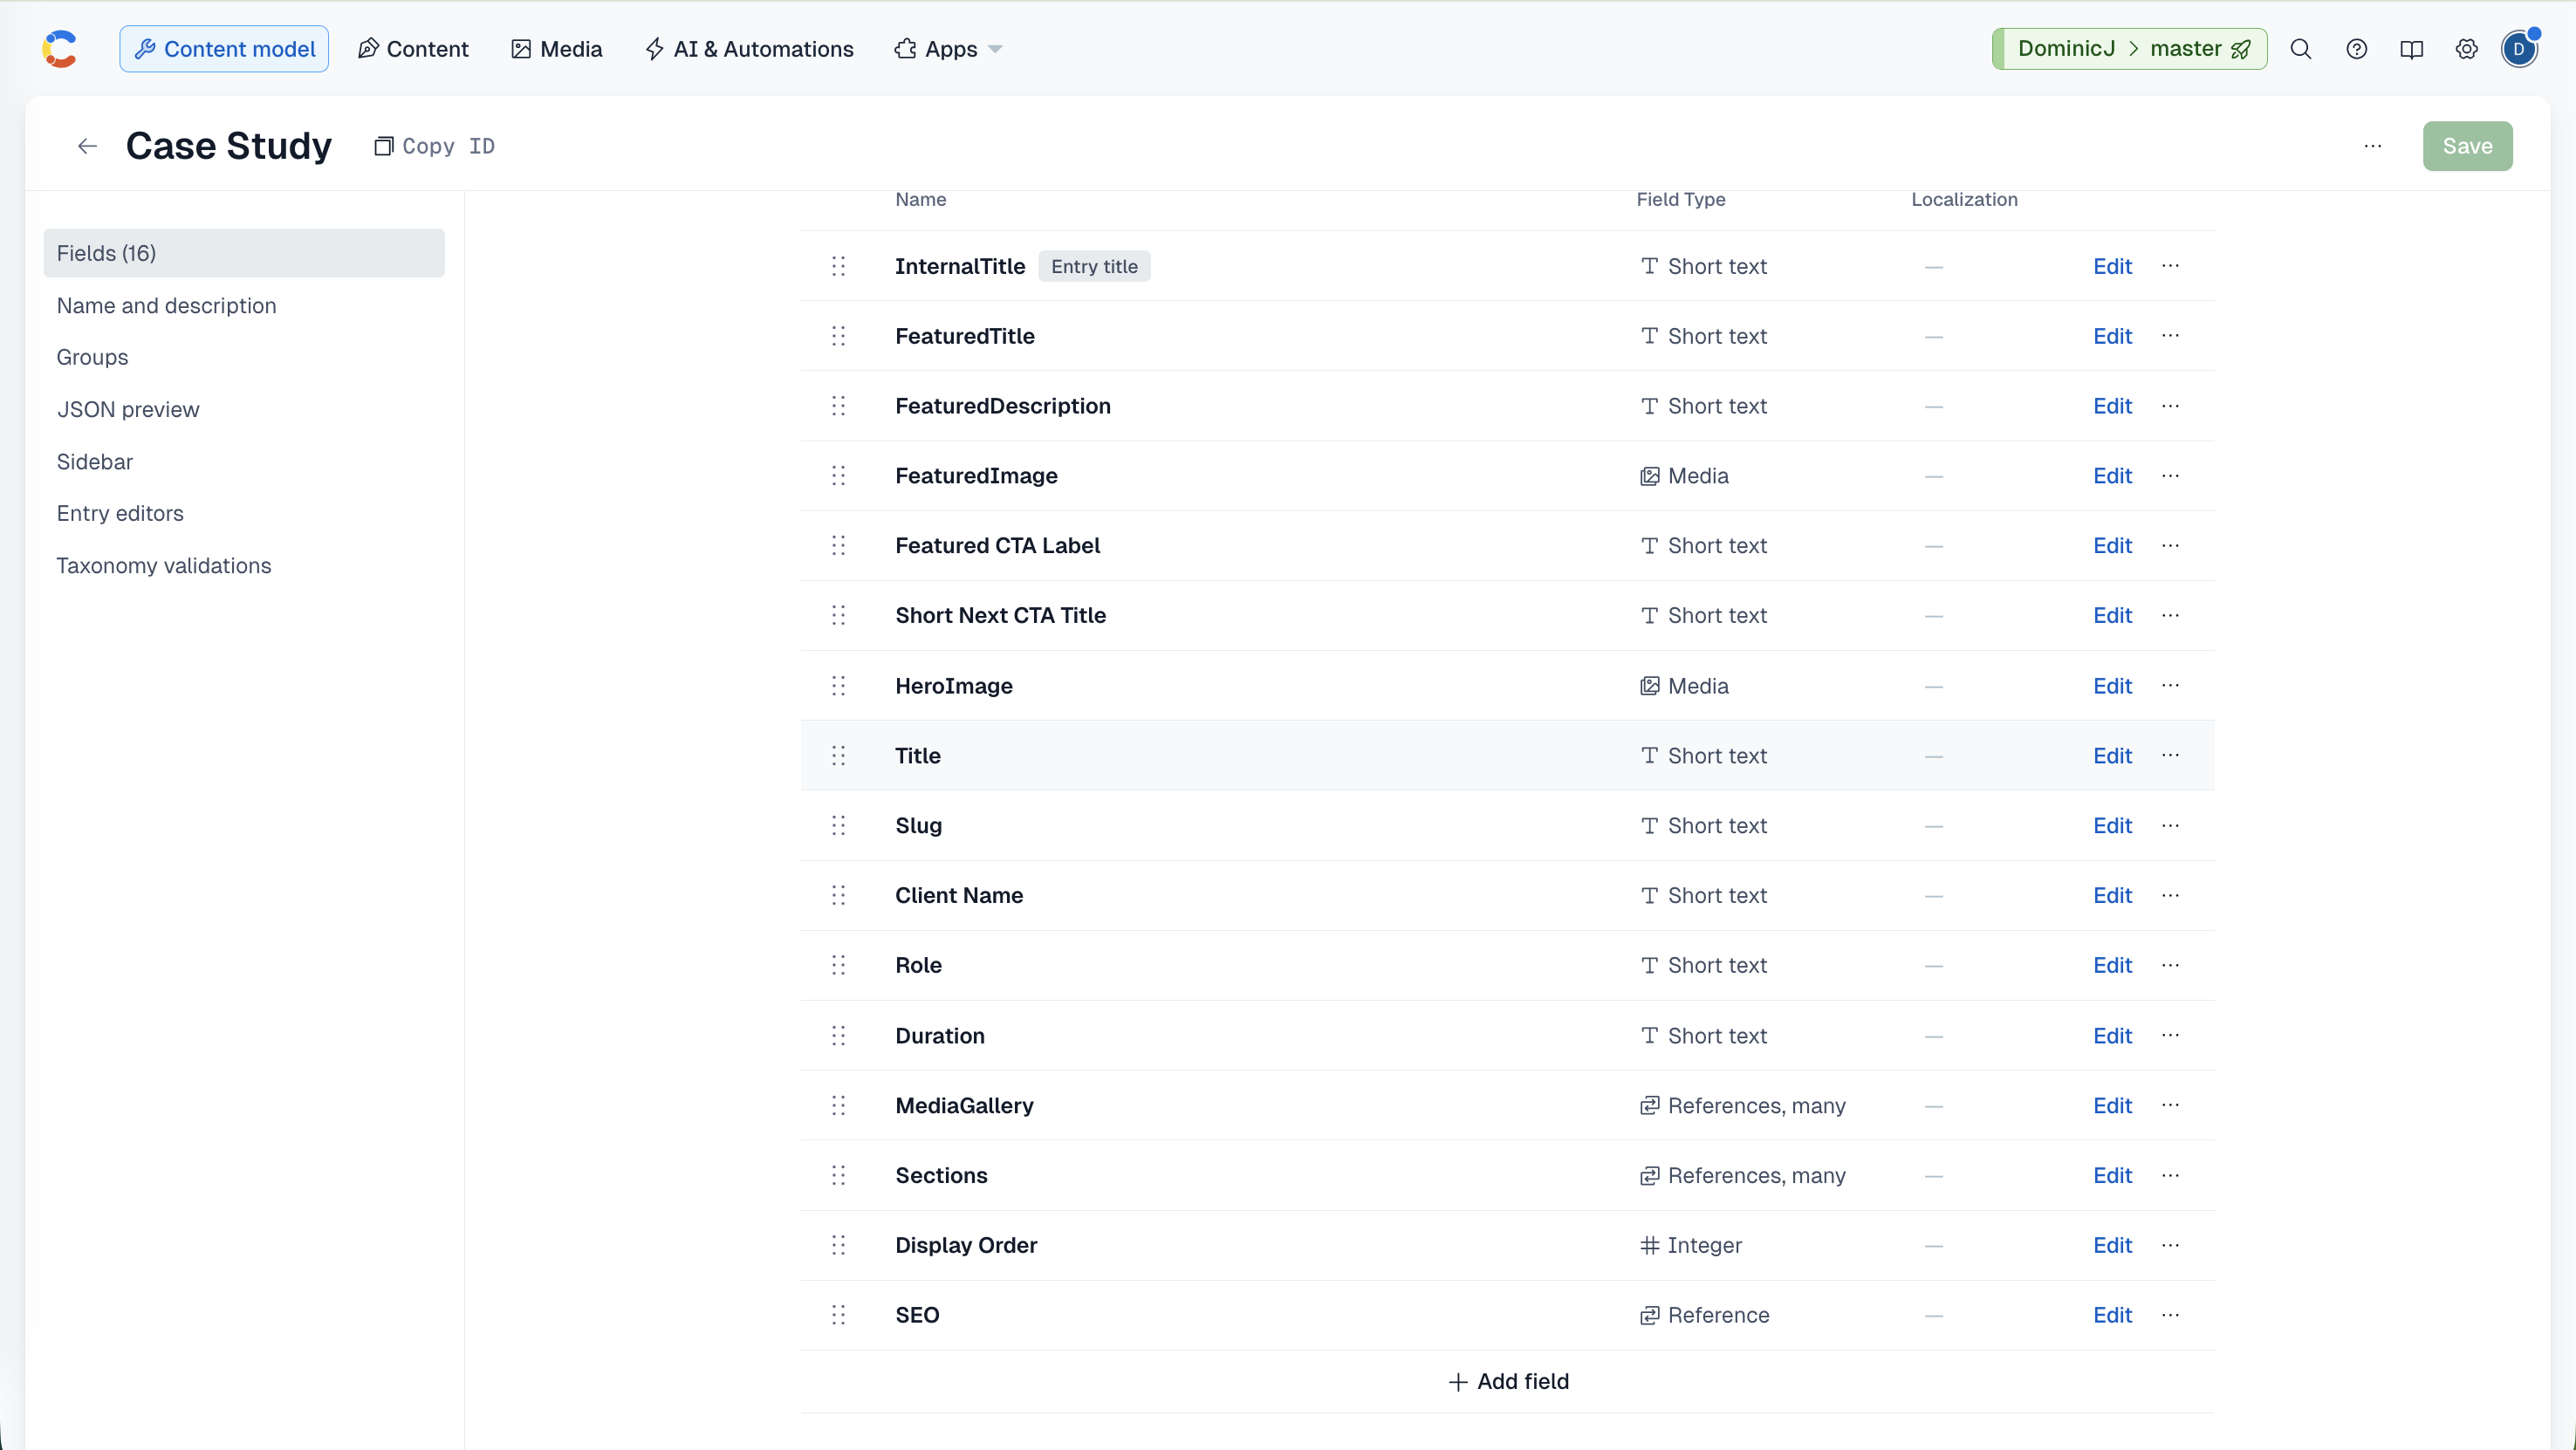2576x1450 pixels.
Task: Edit the FeaturedImage field
Action: click(x=2112, y=476)
